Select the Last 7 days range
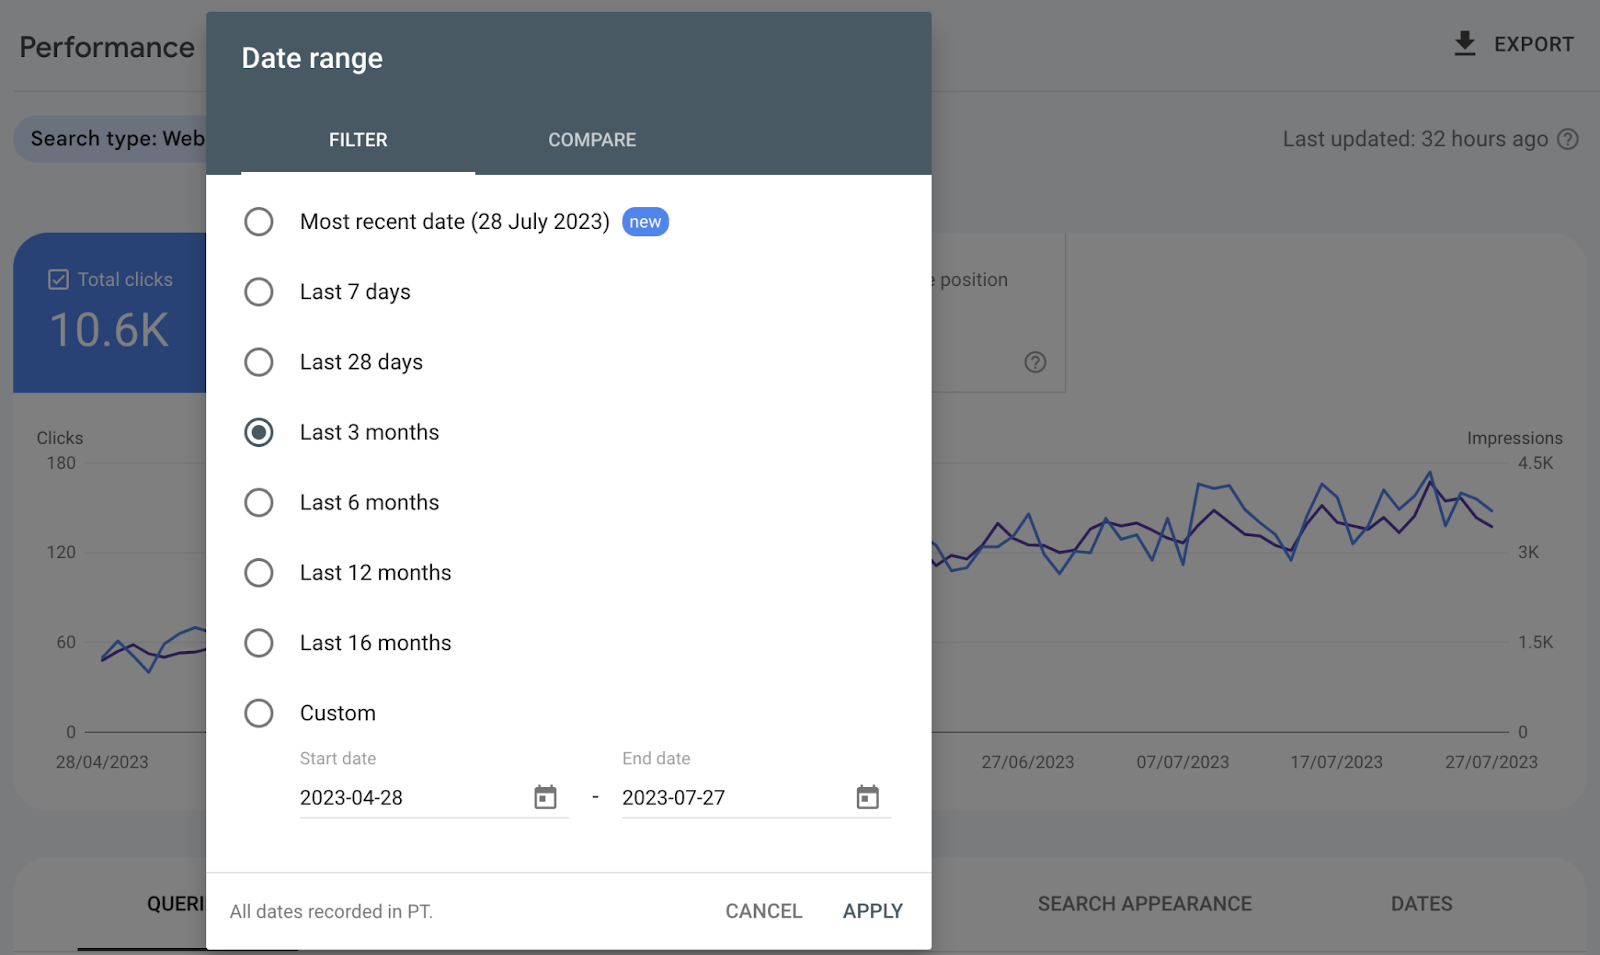 click(x=259, y=291)
